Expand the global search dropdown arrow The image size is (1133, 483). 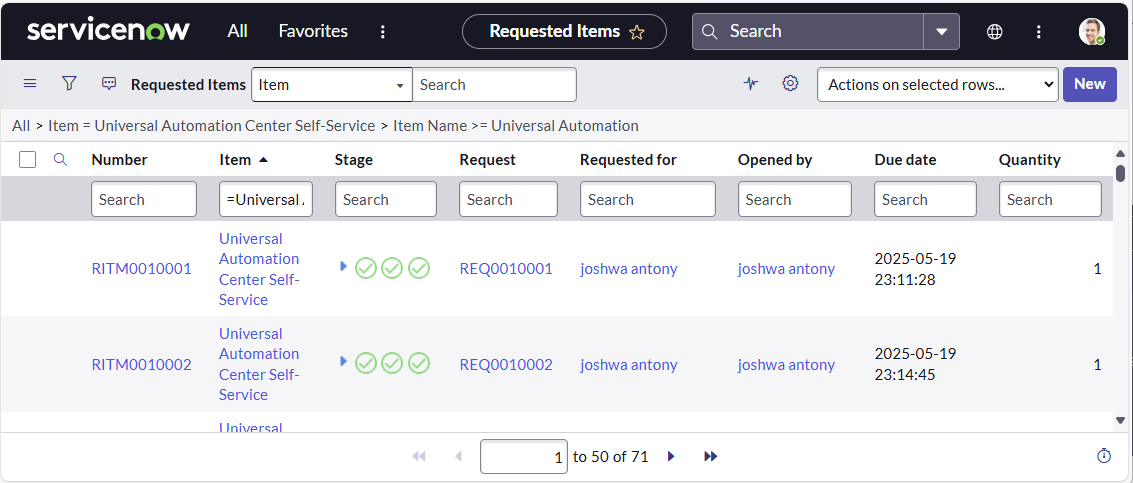click(x=942, y=32)
